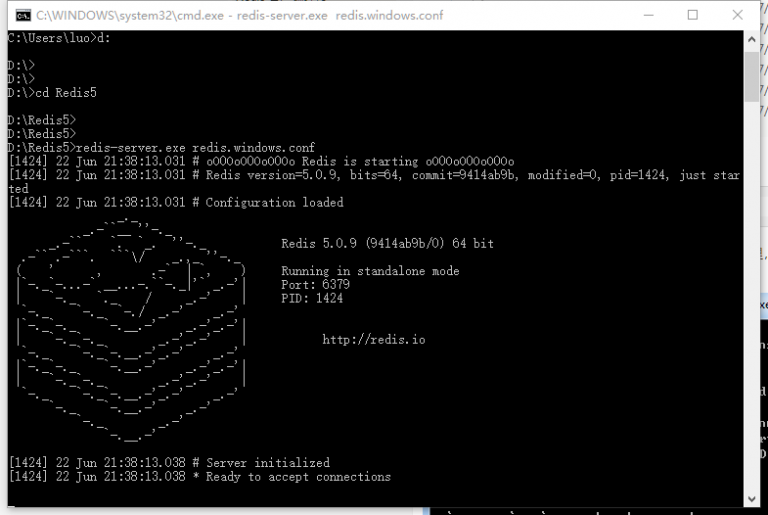Click the Redis ASCII art logo
The height and width of the screenshot is (515, 768).
130,330
